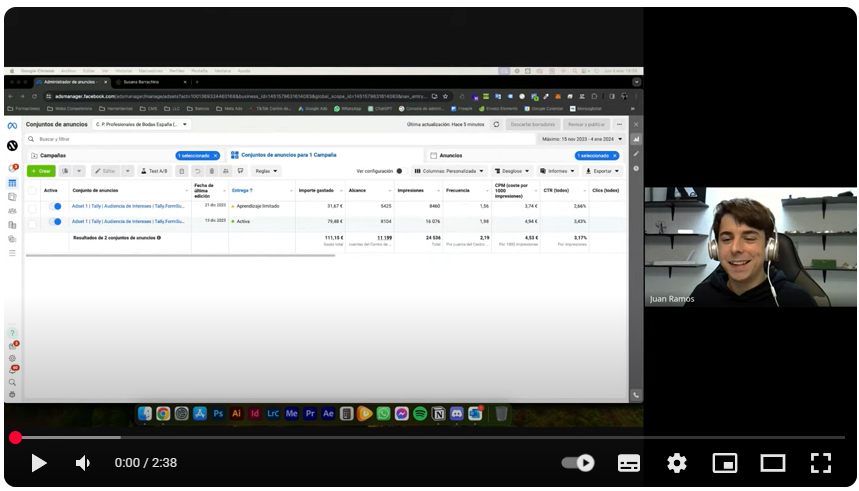Toggle the autoplay switch

point(578,463)
